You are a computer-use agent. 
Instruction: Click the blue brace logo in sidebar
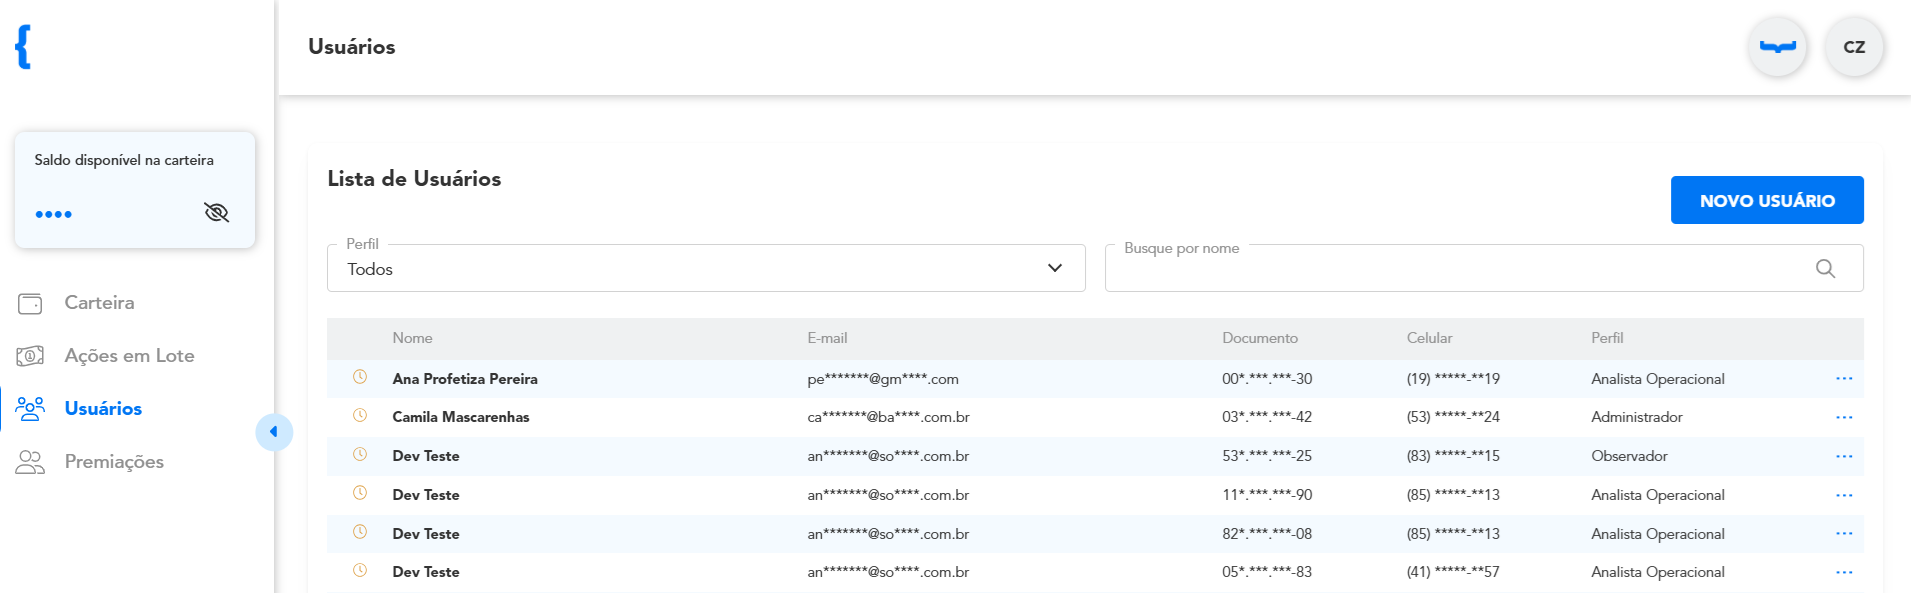pos(24,47)
